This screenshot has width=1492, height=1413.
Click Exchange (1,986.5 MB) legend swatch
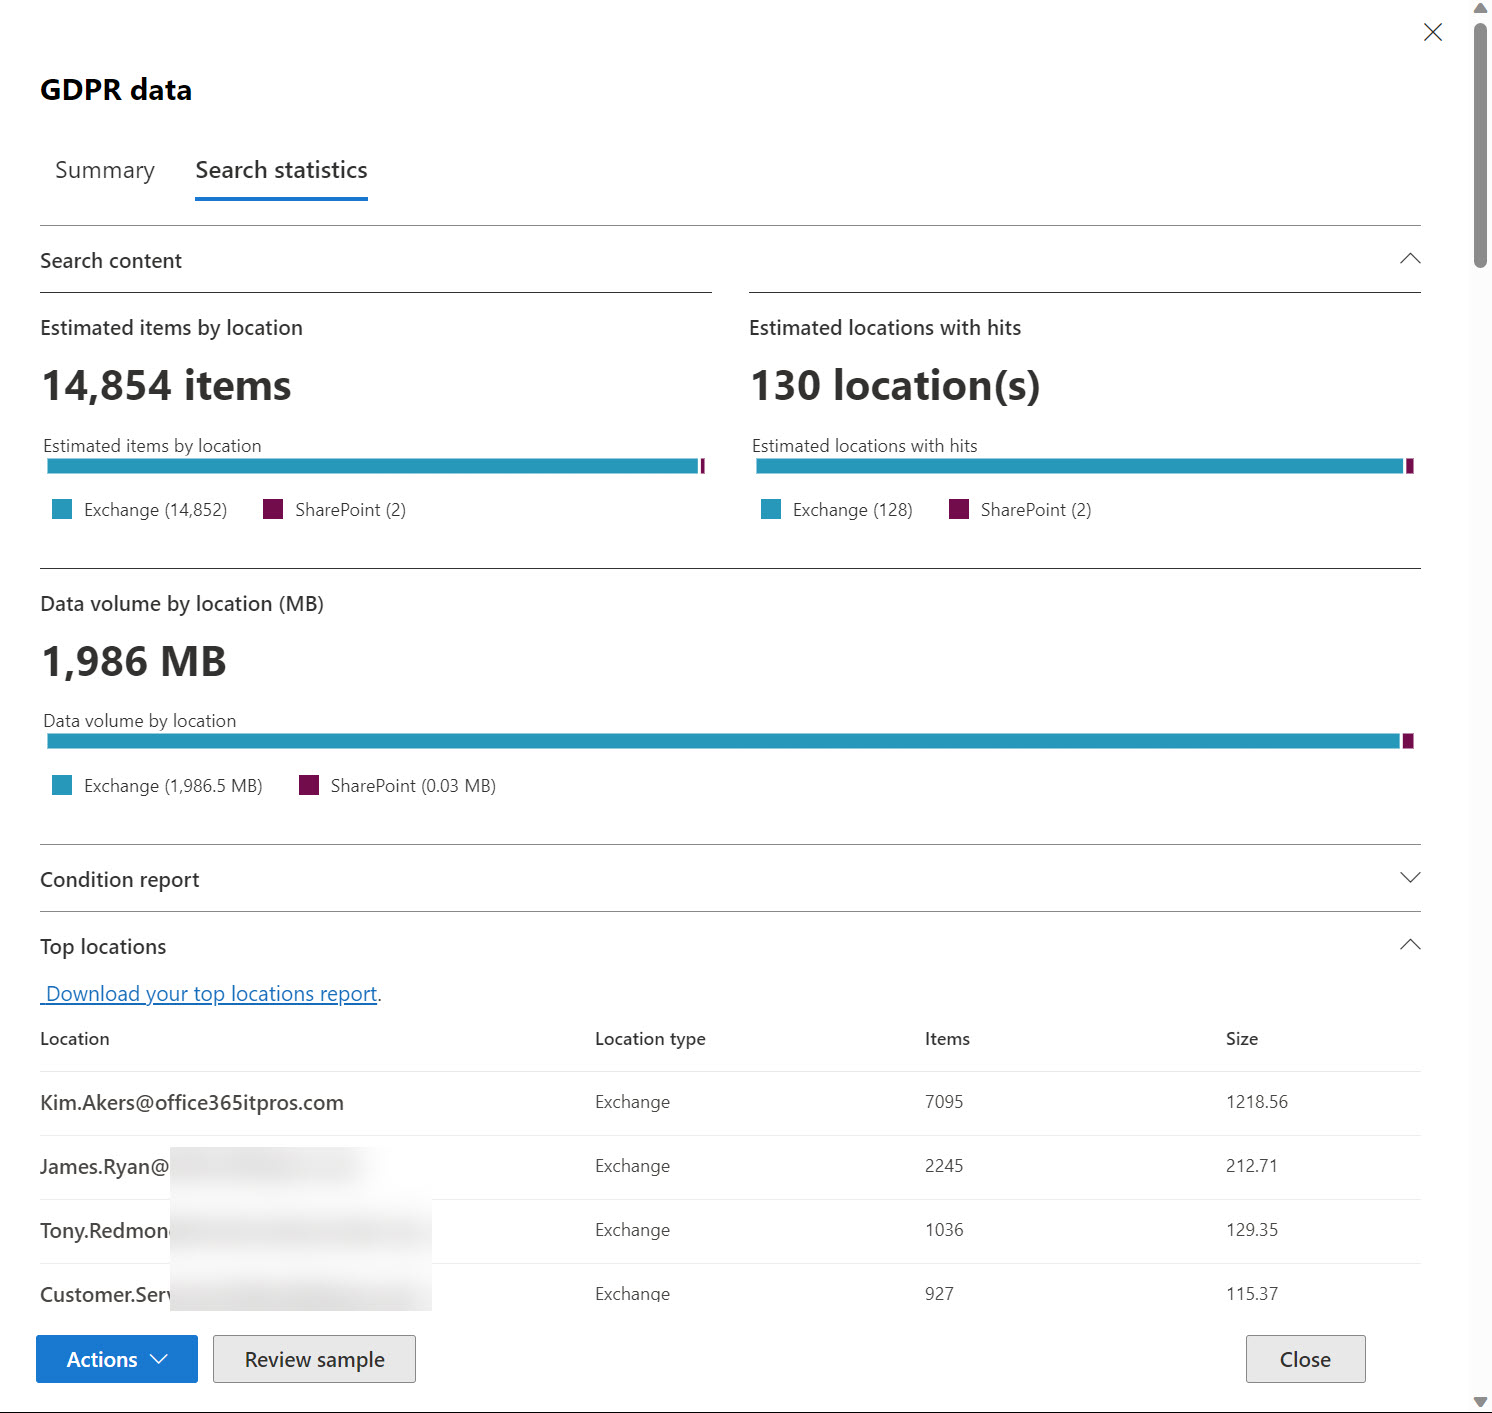click(x=62, y=786)
